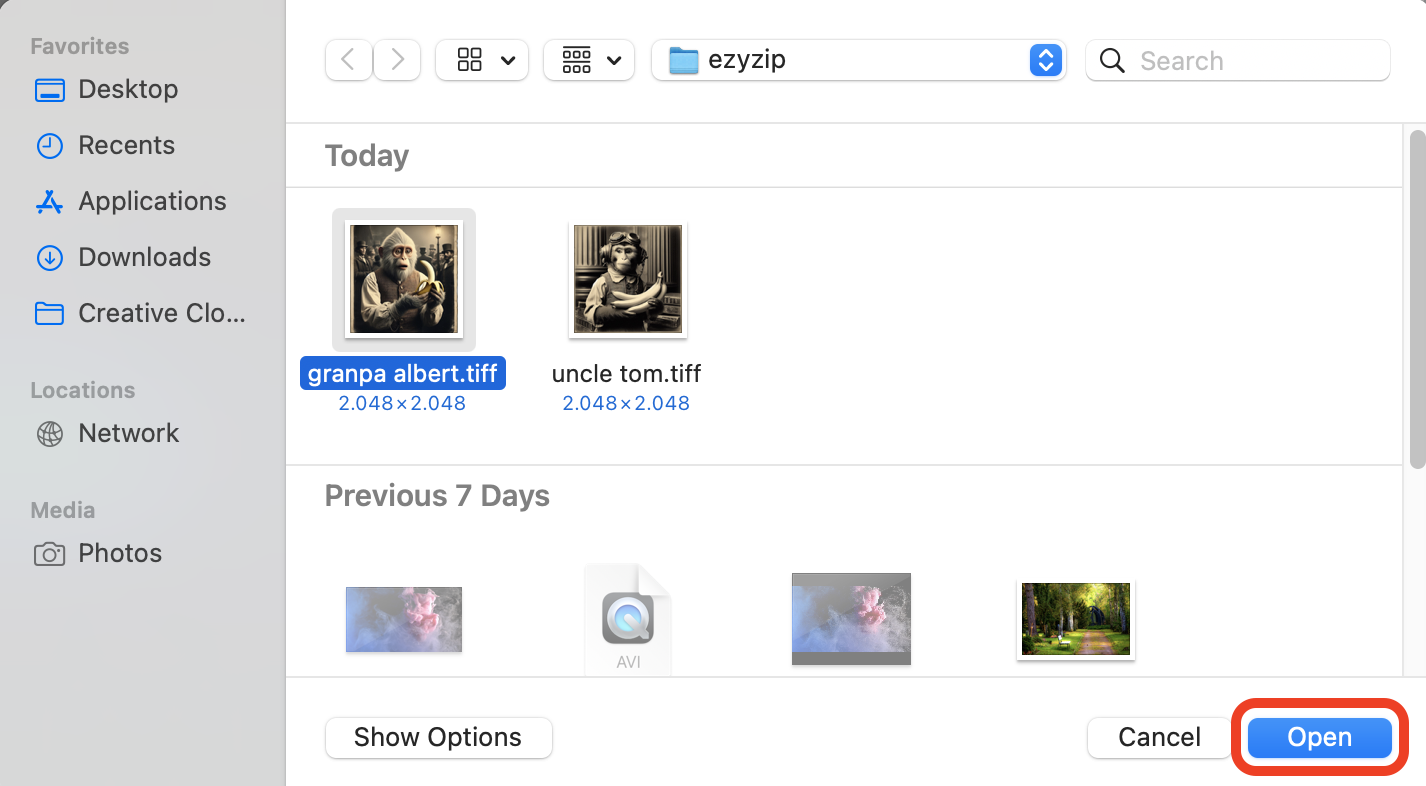Open the view layout dropdown
The image size is (1426, 786).
click(x=482, y=60)
